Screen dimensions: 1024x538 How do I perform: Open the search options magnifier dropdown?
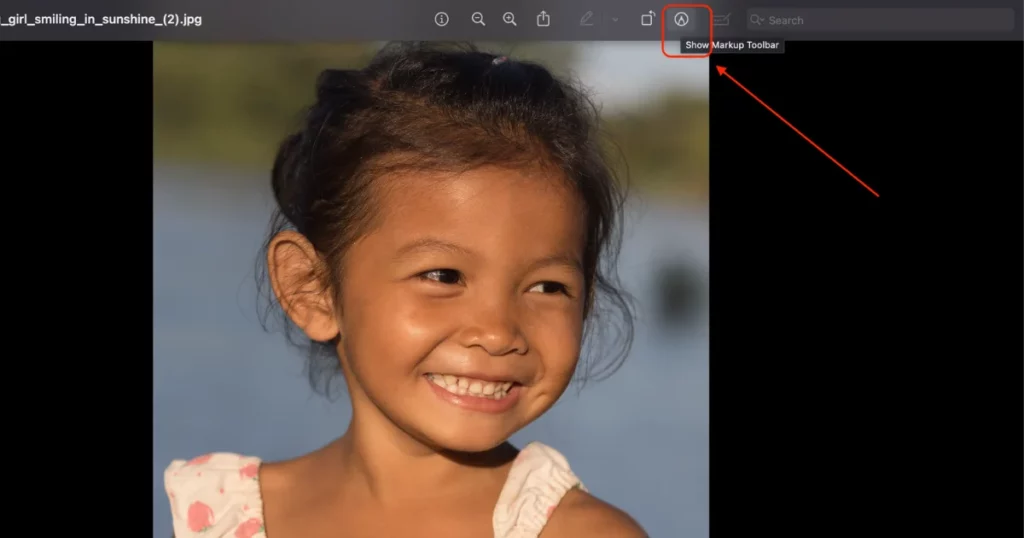pyautogui.click(x=757, y=20)
